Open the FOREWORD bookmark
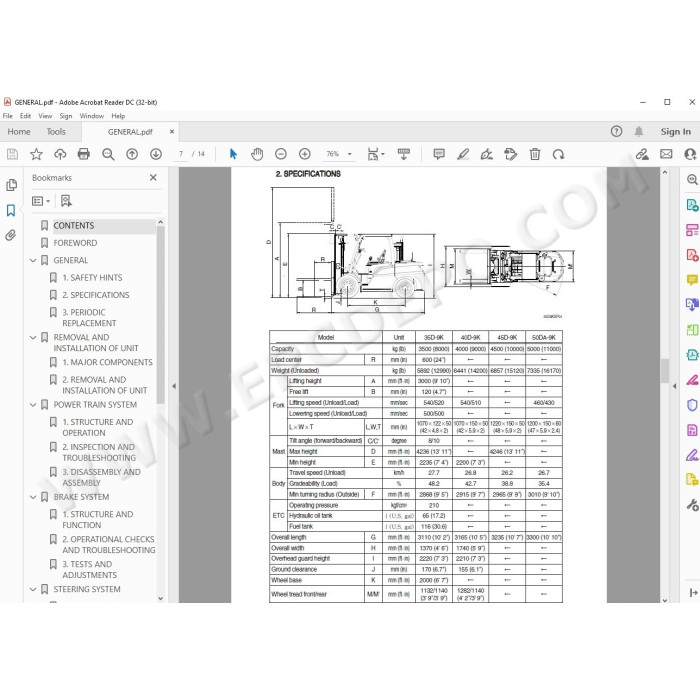This screenshot has width=700, height=700. point(75,243)
